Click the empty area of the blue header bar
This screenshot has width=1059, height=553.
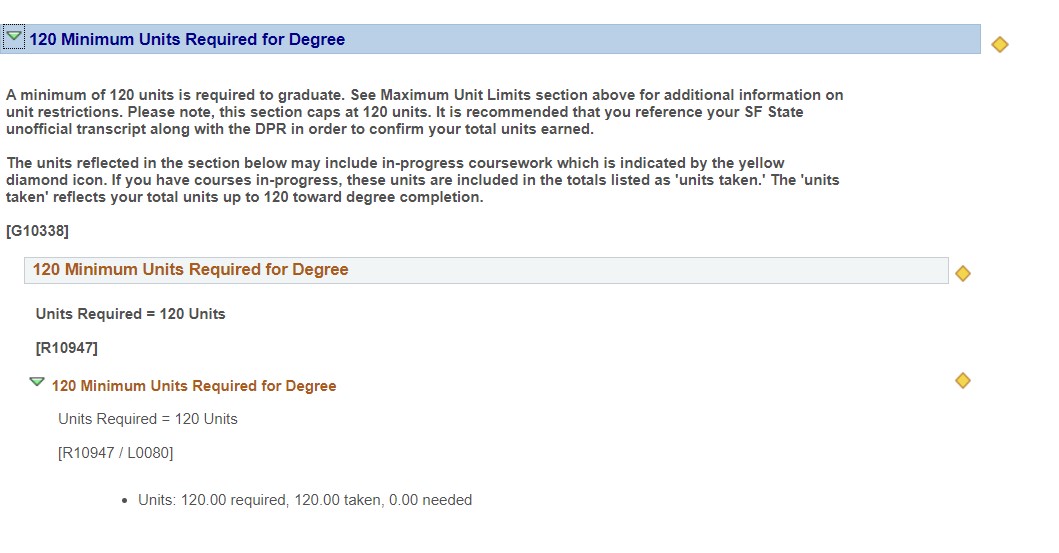tap(662, 39)
